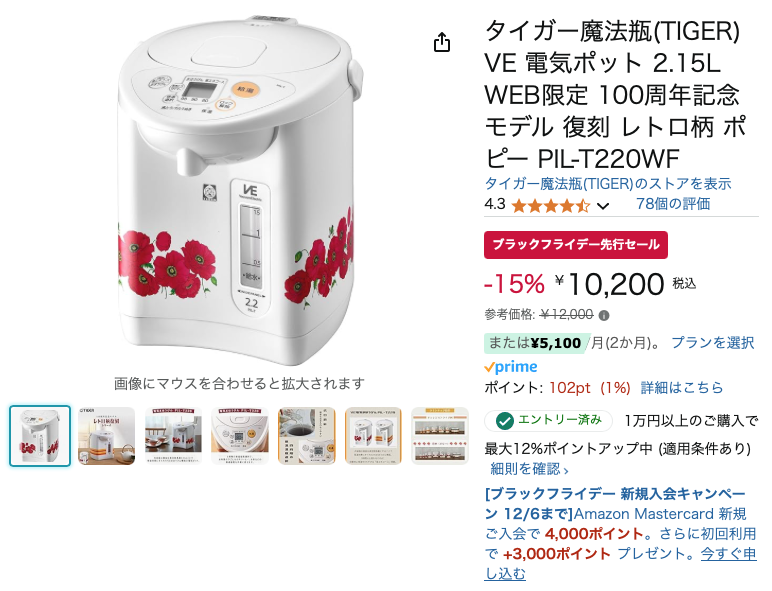The height and width of the screenshot is (591, 772).
Task: Select the first white pot thumbnail
Action: 40,436
